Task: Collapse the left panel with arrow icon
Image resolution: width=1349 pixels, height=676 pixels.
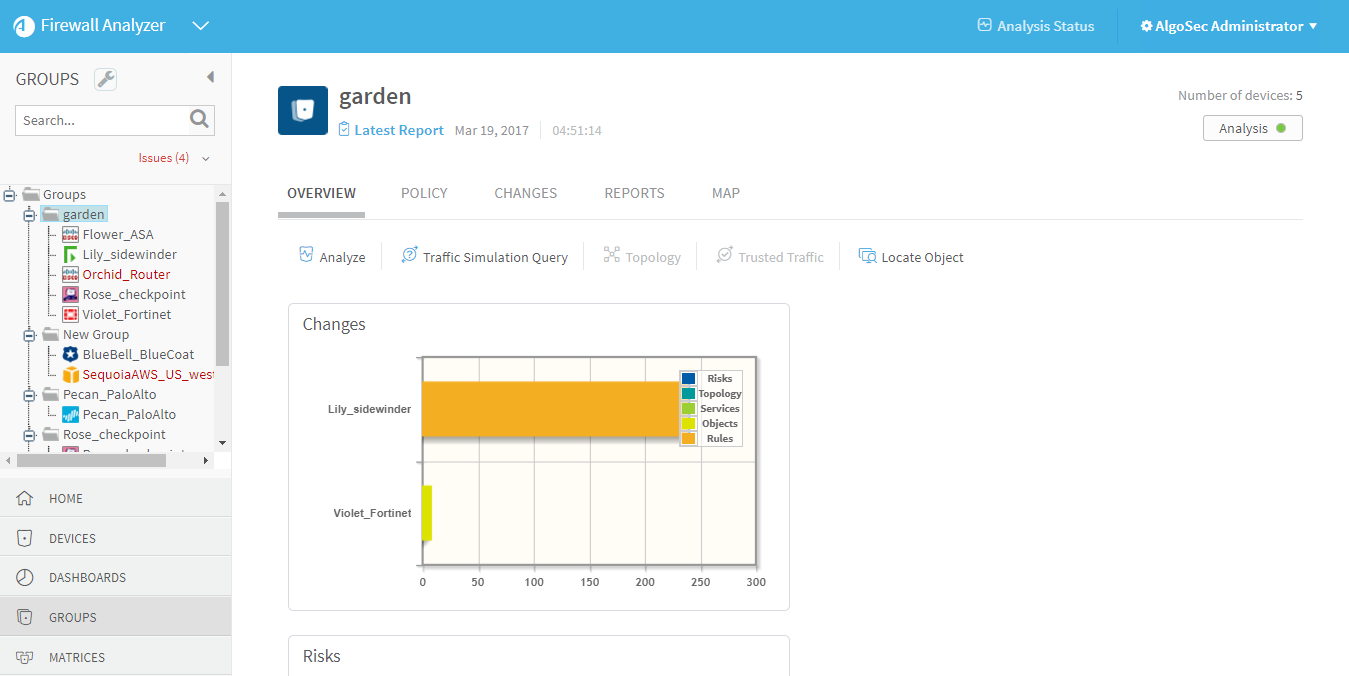Action: 210,77
